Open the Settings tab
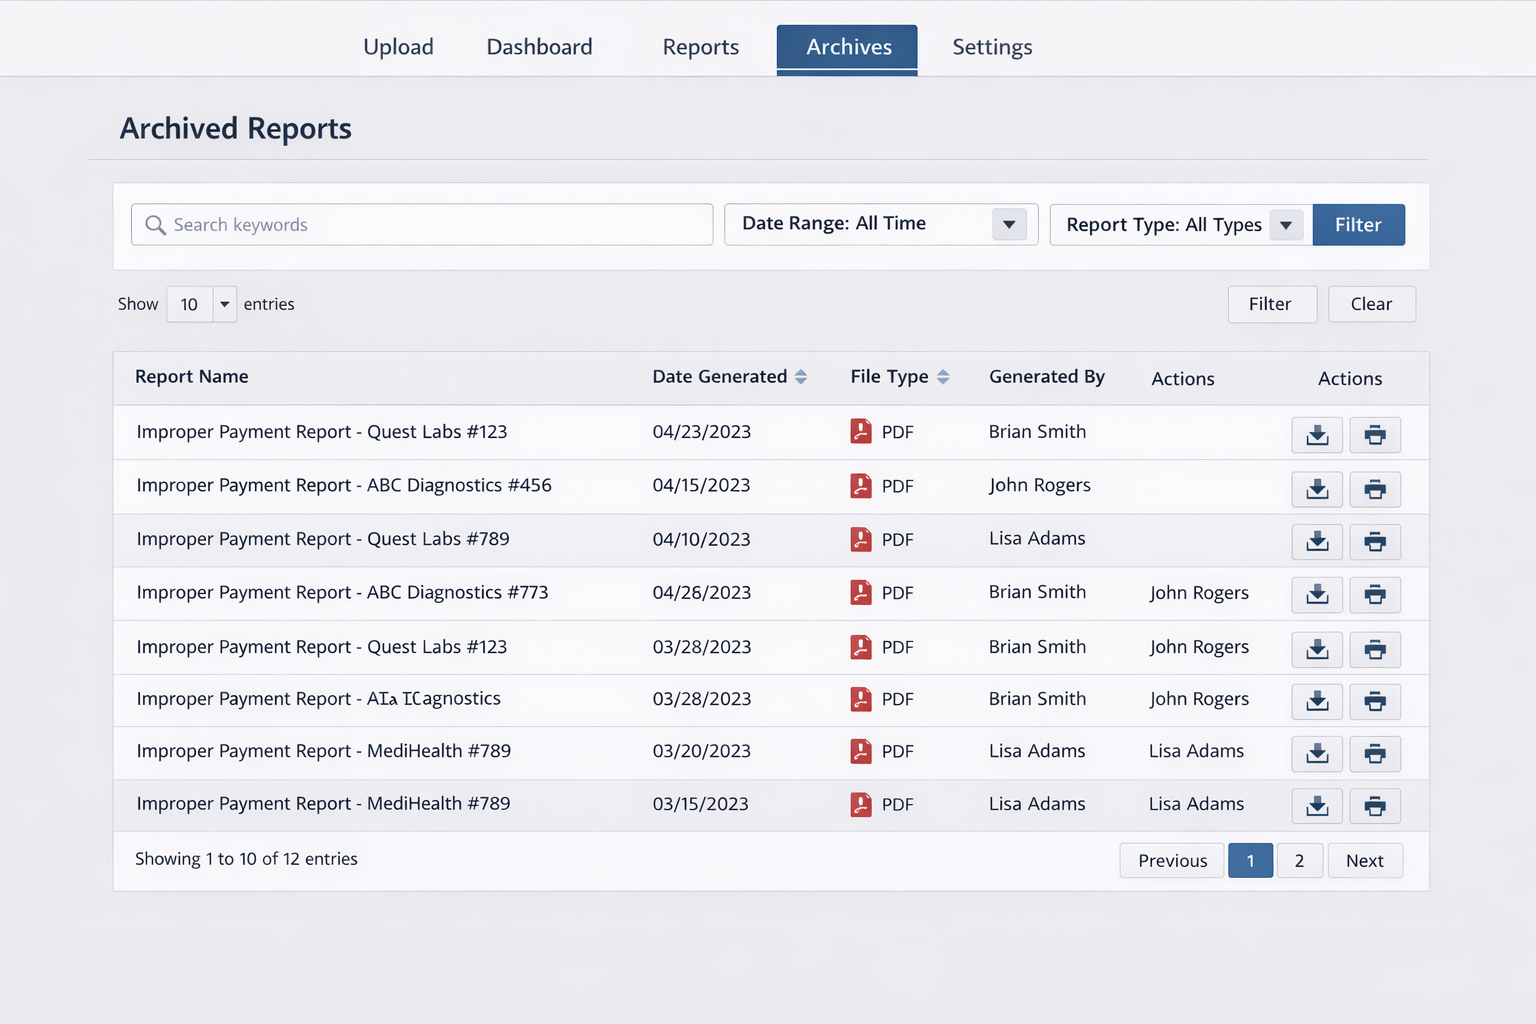Image resolution: width=1536 pixels, height=1024 pixels. pyautogui.click(x=992, y=47)
